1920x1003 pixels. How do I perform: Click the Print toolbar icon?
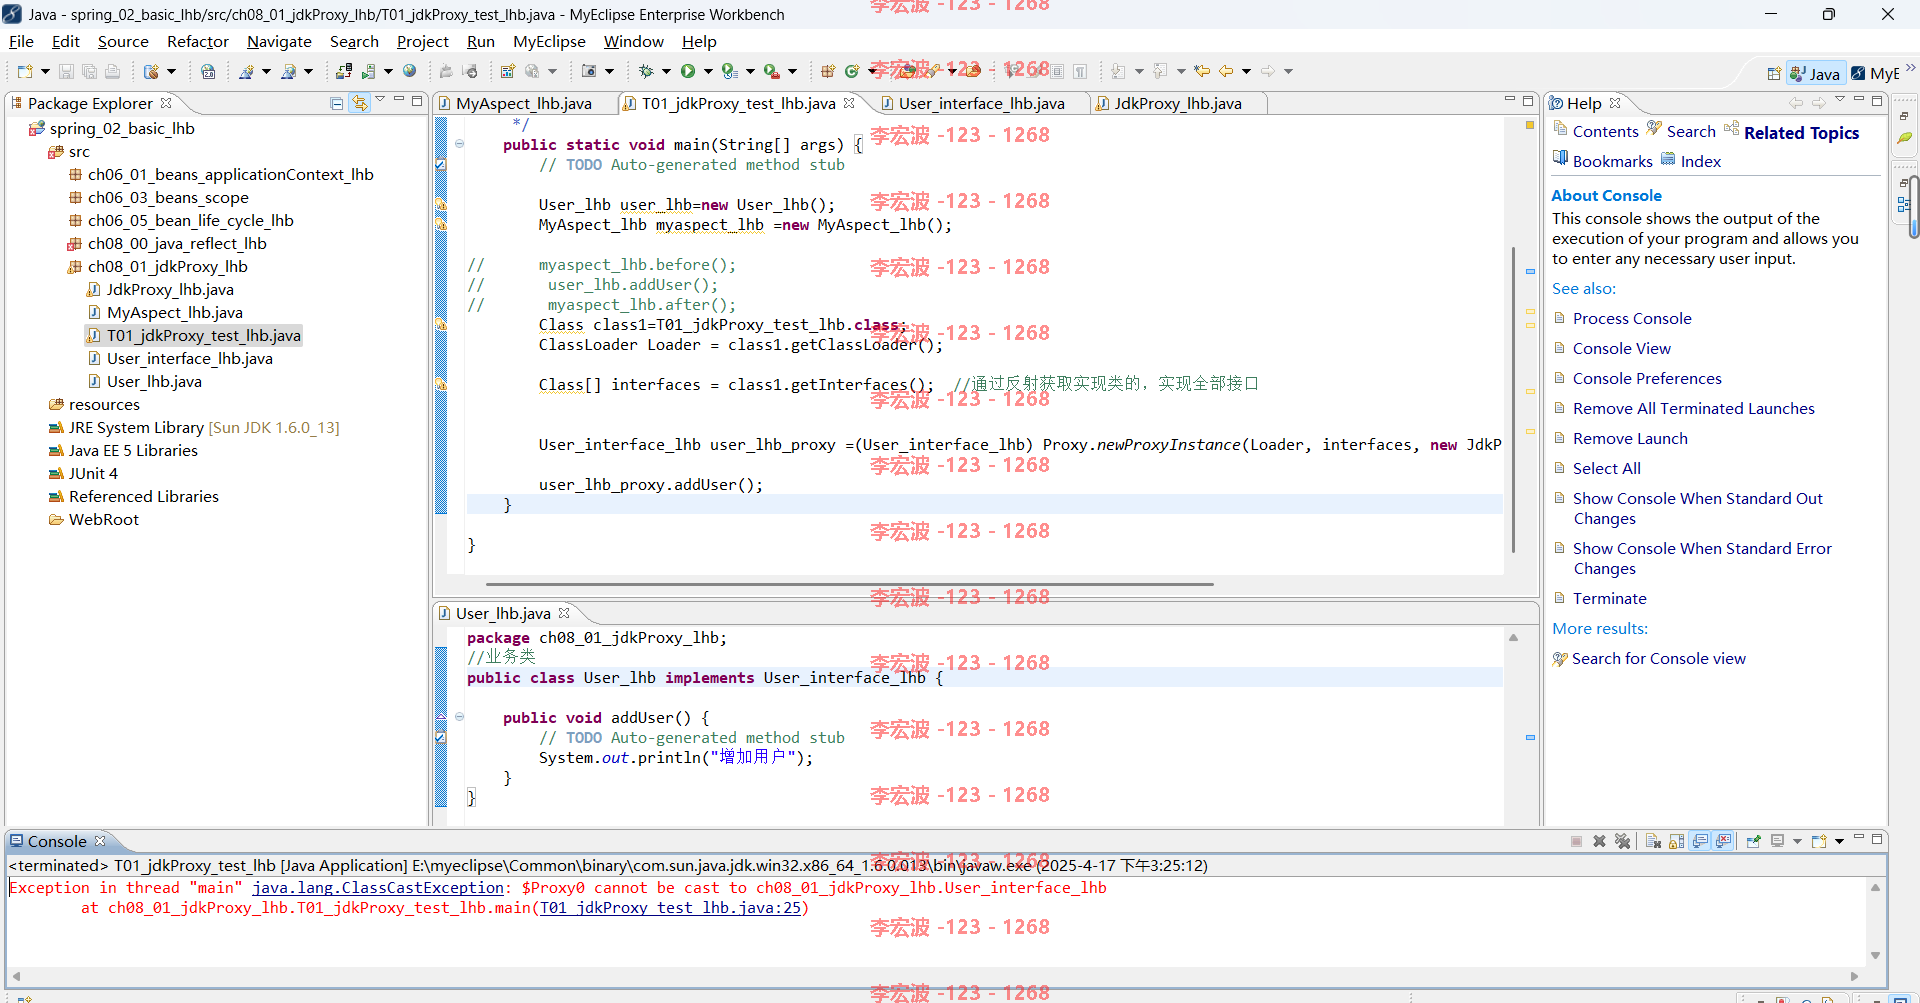point(112,71)
